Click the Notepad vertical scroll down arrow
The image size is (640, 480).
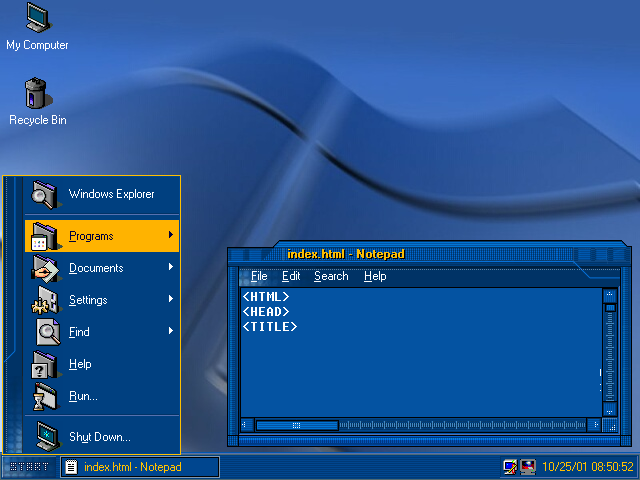coord(610,411)
